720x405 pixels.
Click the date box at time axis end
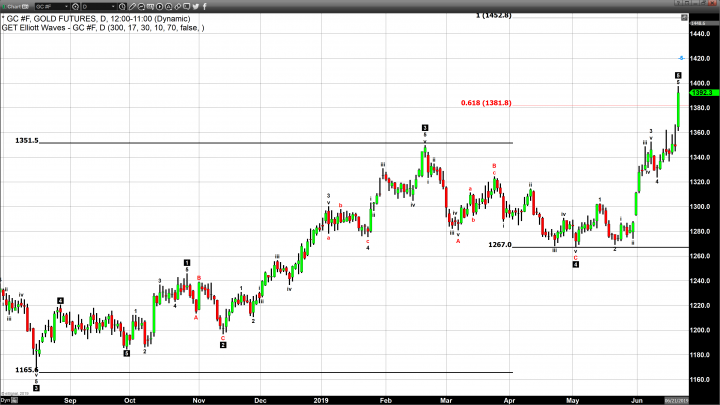tap(677, 400)
